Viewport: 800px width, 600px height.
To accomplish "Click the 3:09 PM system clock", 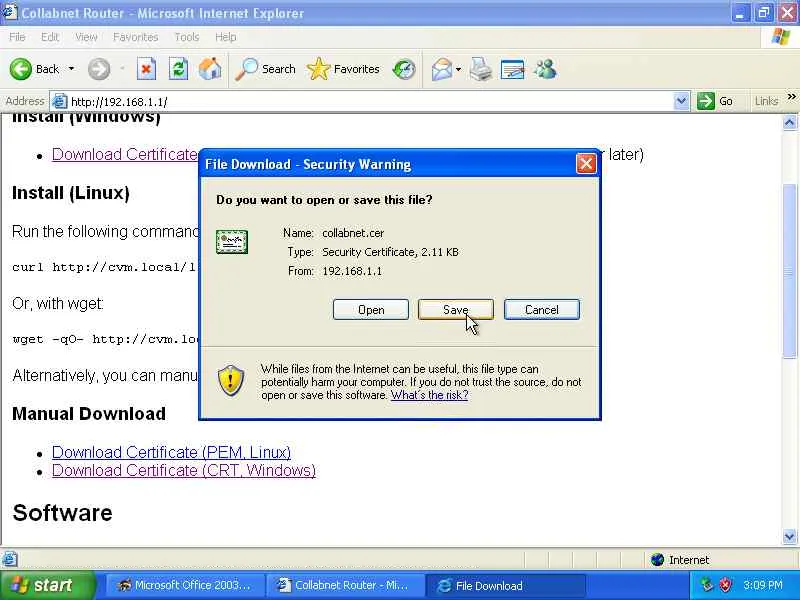I will 763,585.
